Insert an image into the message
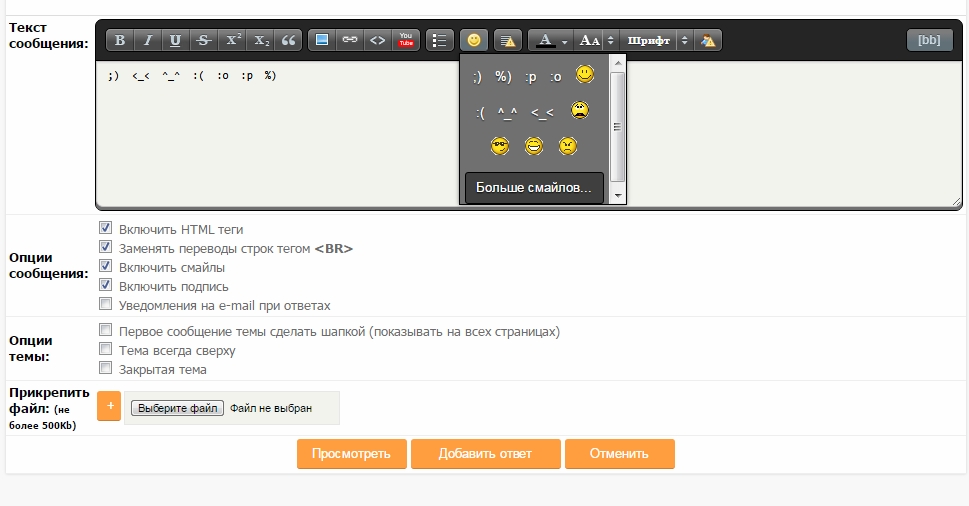Screen dimensions: 969x506 coord(322,40)
